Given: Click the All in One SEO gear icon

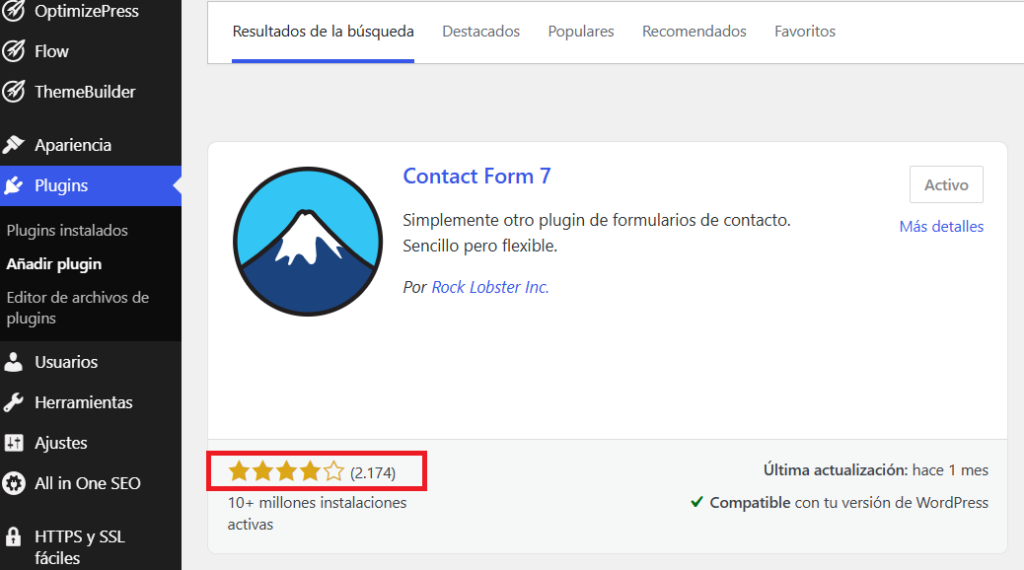Looking at the screenshot, I should pos(13,483).
